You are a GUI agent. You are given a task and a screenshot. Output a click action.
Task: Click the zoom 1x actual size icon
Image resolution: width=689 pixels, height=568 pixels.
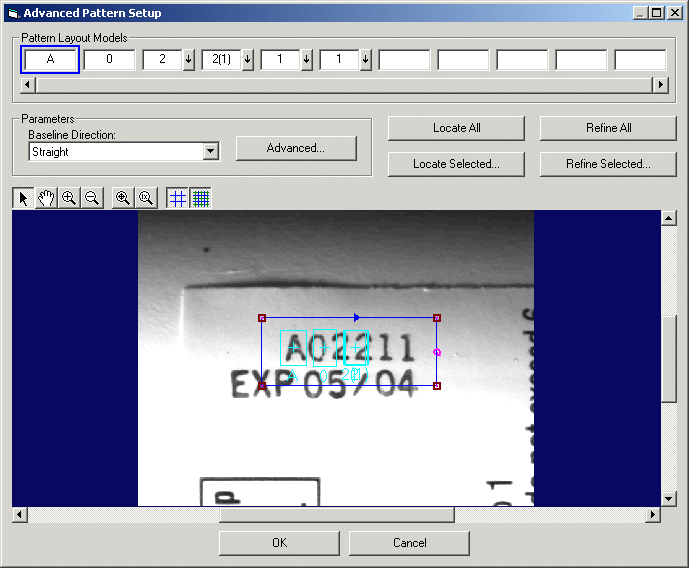click(146, 198)
